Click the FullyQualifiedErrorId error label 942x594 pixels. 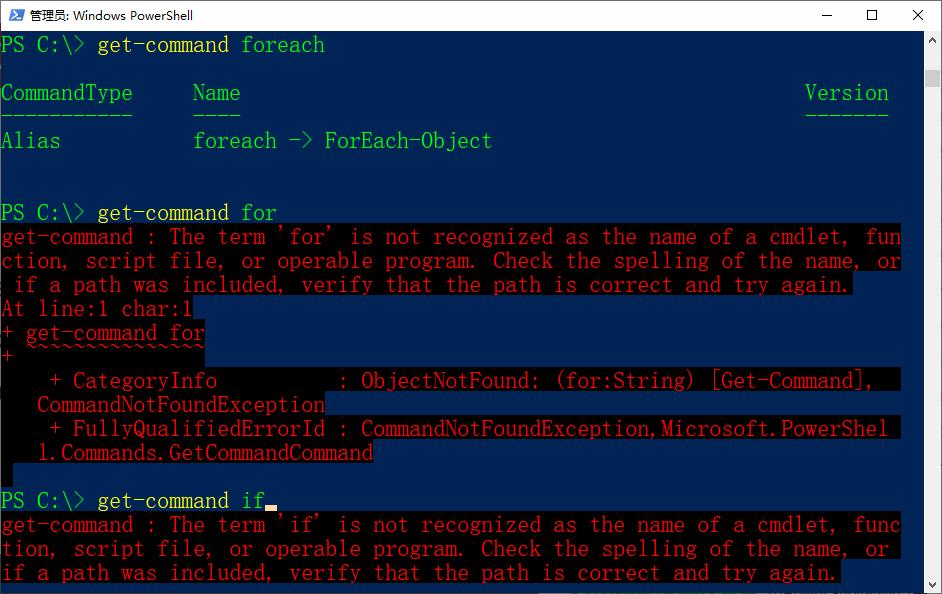[x=199, y=429]
